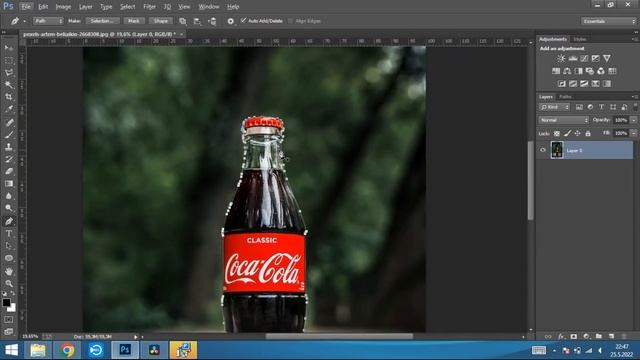Add a Hue/Saturation adjustment
The height and width of the screenshot is (360, 640).
point(556,71)
